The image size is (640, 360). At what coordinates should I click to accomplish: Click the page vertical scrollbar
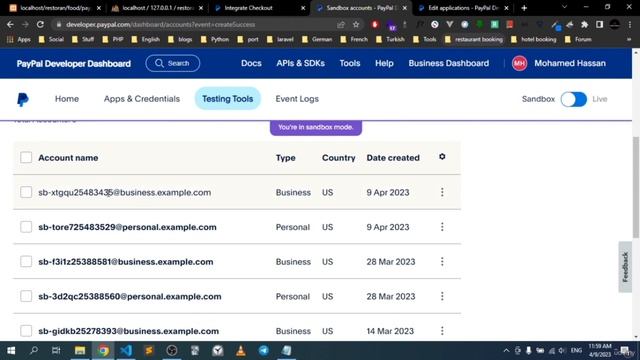[636, 187]
